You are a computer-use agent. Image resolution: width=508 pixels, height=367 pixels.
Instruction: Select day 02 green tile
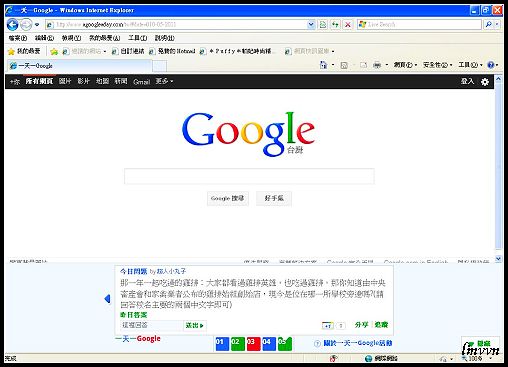pos(238,344)
